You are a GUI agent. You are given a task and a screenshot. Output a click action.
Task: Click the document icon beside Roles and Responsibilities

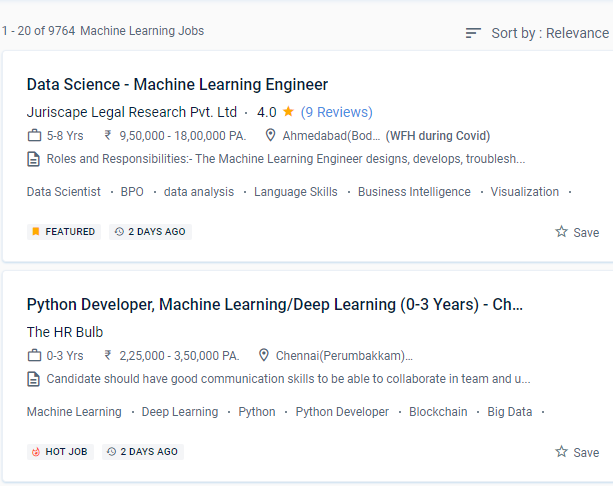click(34, 159)
